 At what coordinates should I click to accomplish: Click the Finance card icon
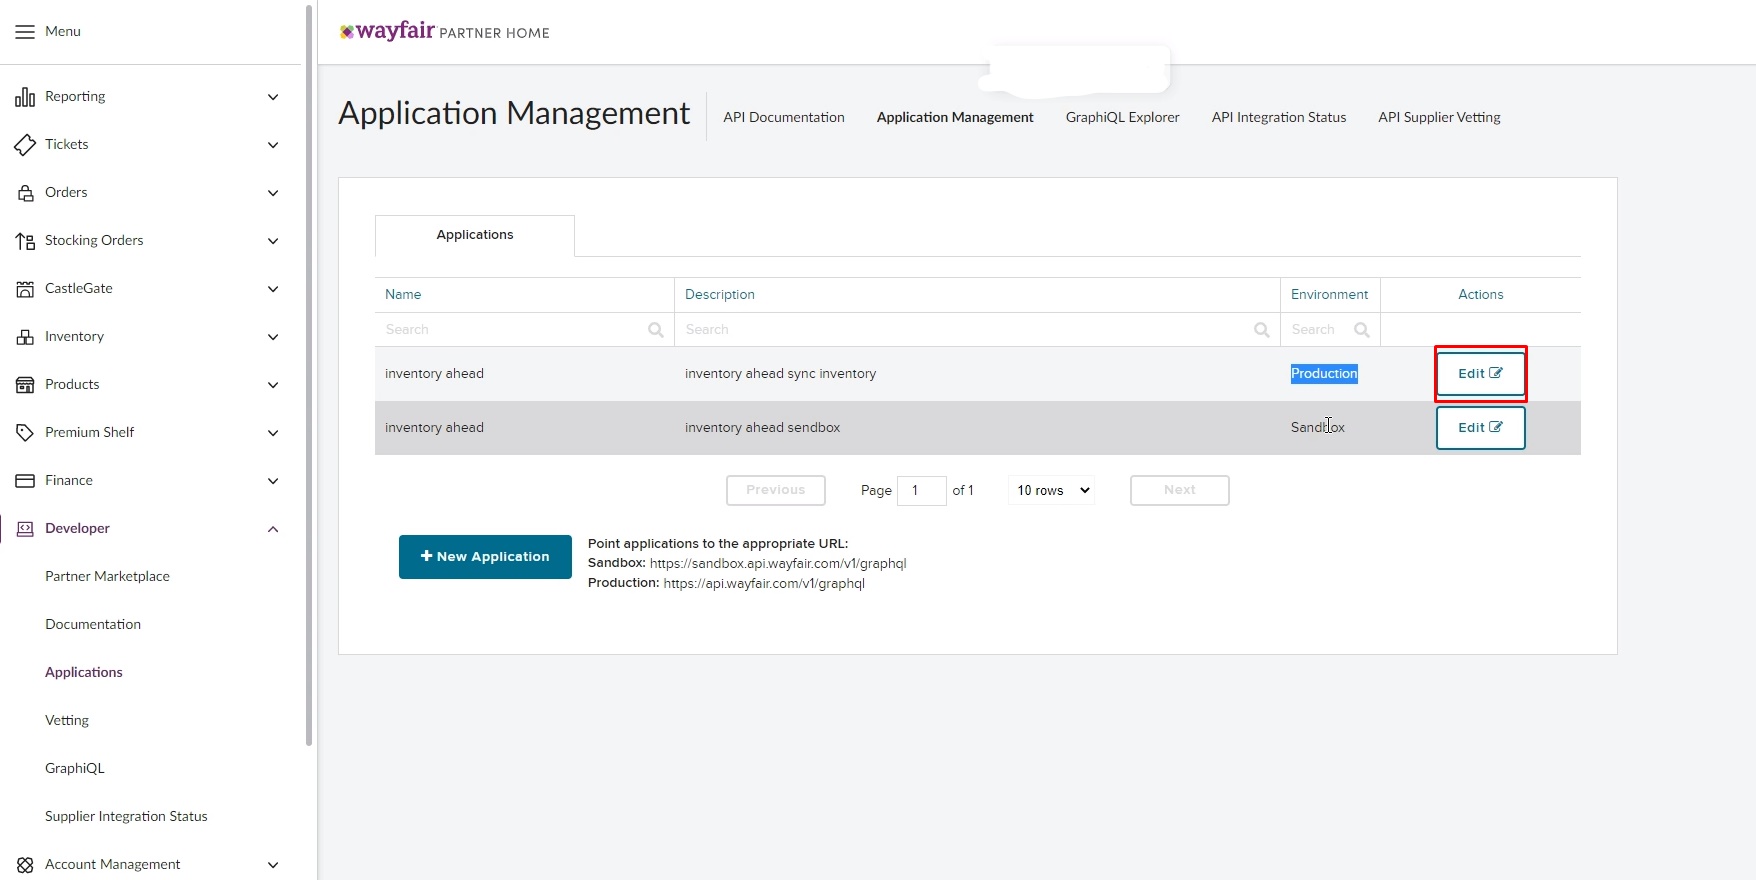pyautogui.click(x=25, y=481)
